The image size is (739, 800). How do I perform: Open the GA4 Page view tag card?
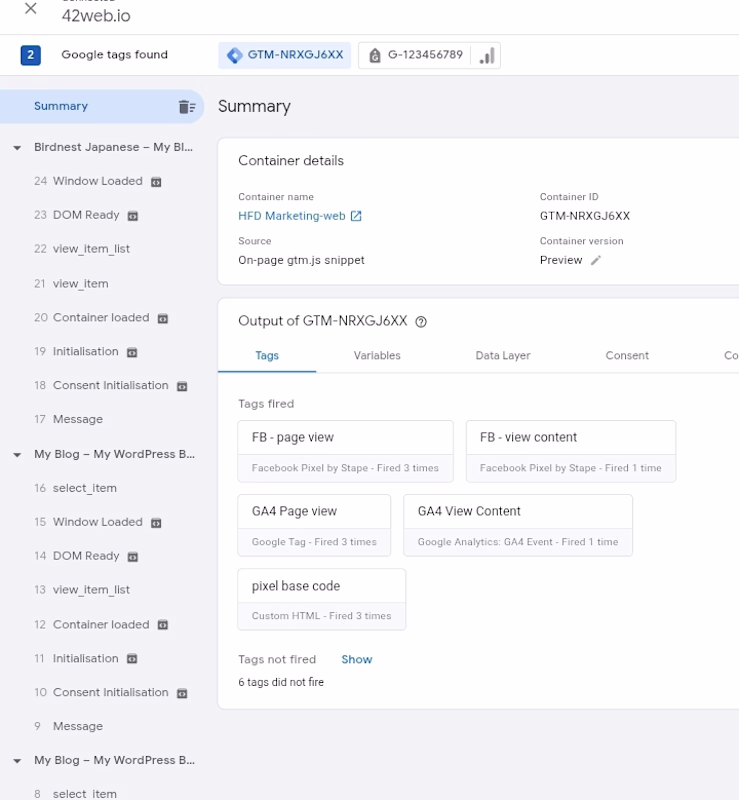(x=314, y=526)
